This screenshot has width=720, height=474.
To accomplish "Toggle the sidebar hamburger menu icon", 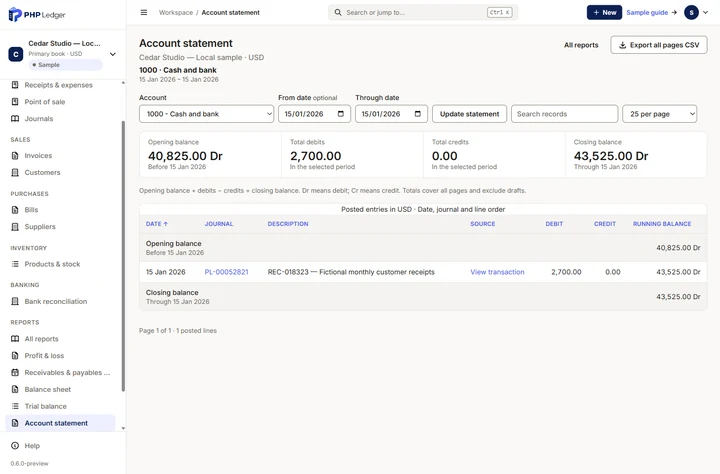I will click(144, 12).
